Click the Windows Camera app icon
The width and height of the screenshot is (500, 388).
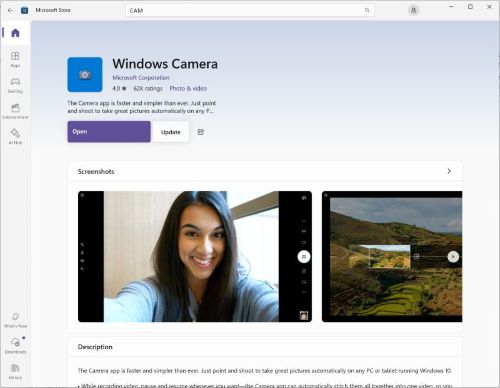point(85,75)
